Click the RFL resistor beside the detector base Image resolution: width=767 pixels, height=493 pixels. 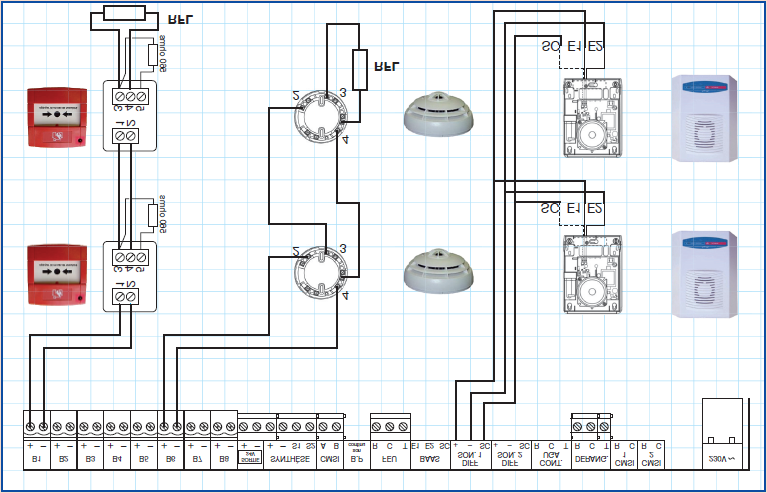click(x=360, y=69)
